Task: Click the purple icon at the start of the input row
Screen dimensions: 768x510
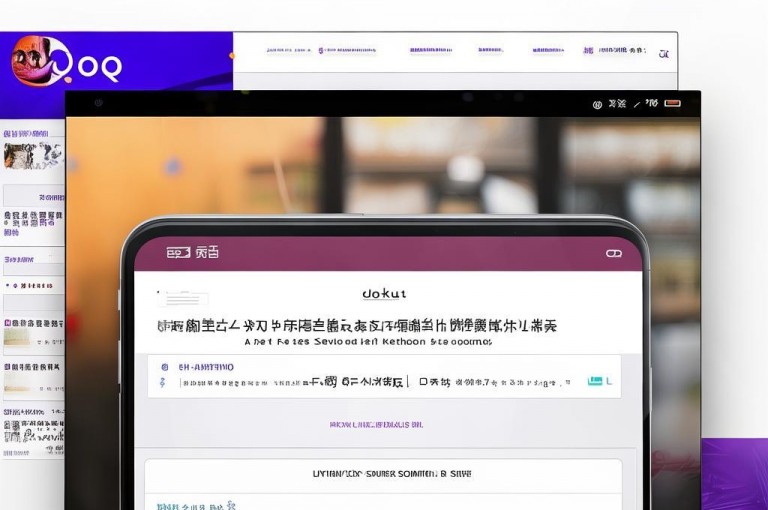Action: click(163, 383)
